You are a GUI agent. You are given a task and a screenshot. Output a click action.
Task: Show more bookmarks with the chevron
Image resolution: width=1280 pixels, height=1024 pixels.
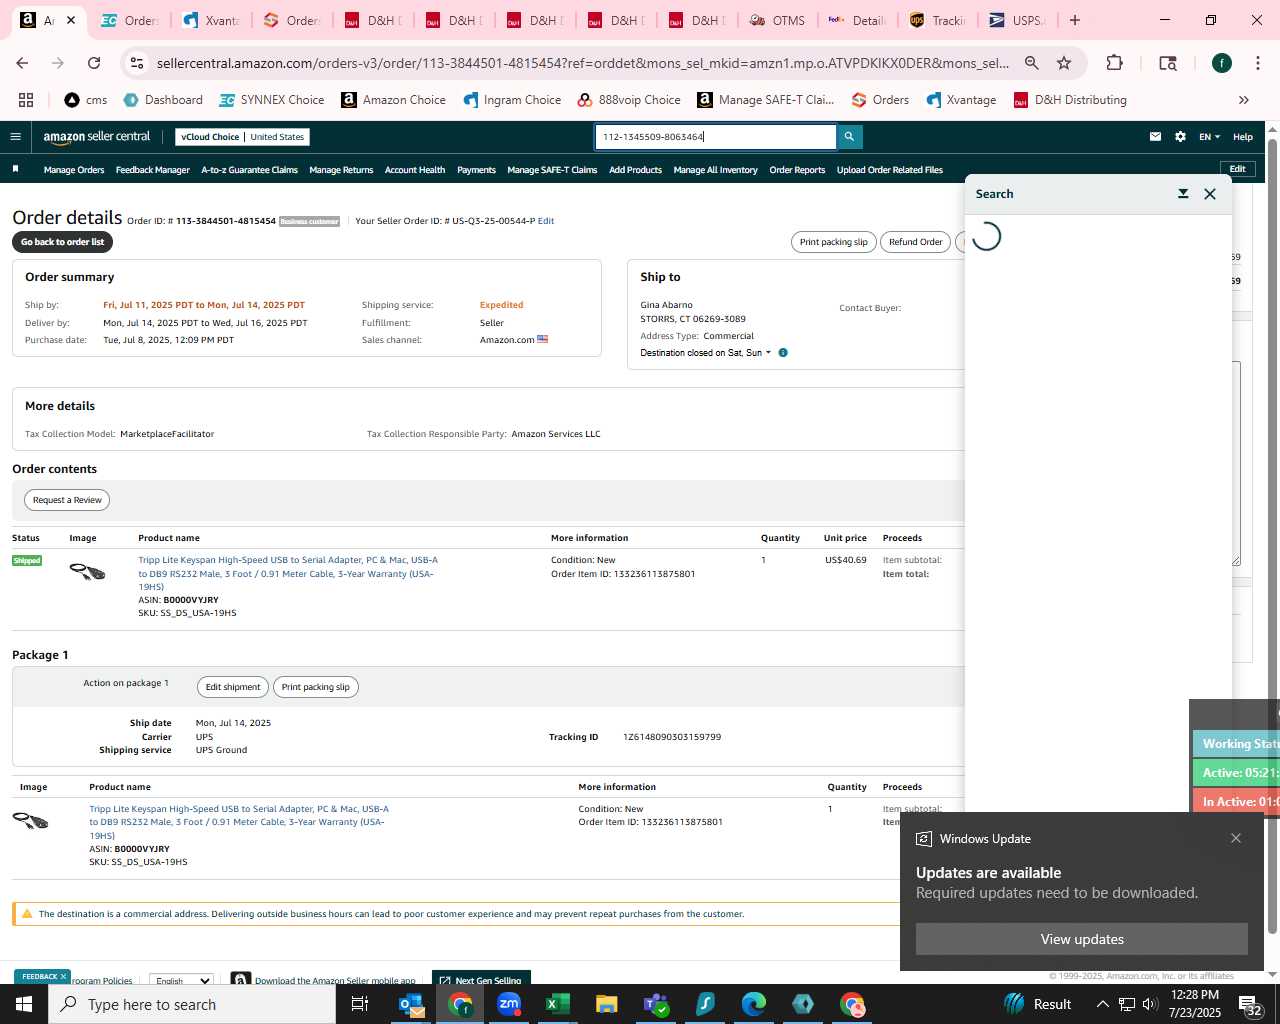[1244, 100]
